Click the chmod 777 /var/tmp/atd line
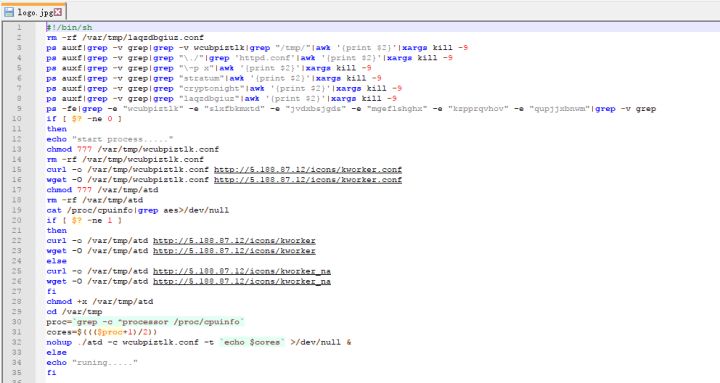Viewport: 720px width, 383px height. [102, 190]
